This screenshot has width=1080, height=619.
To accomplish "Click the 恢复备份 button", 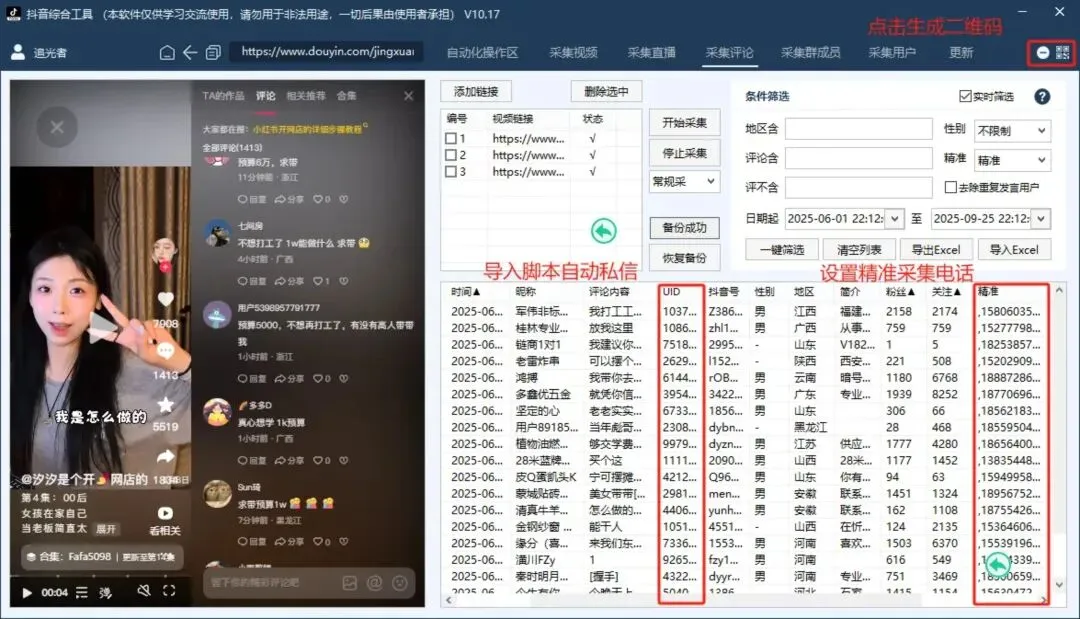I will [685, 258].
